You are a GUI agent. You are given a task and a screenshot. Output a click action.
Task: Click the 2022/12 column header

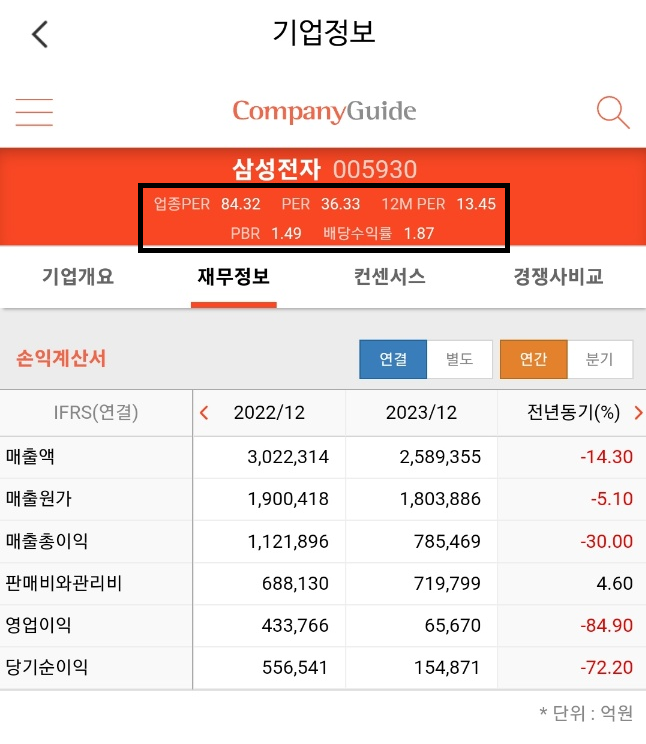pos(269,413)
